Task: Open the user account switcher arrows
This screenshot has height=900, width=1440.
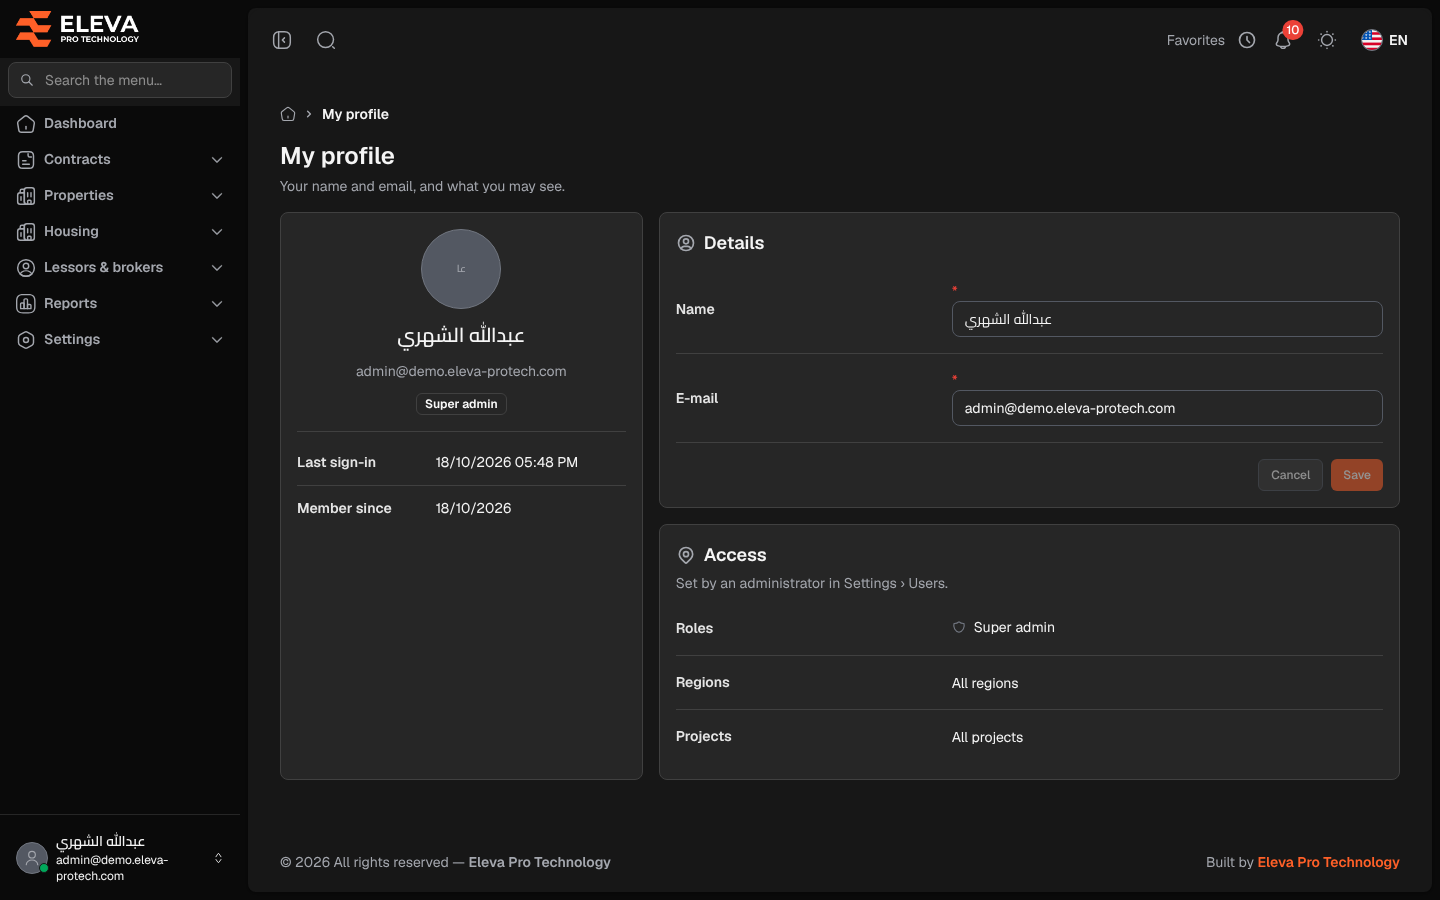Action: coord(218,858)
